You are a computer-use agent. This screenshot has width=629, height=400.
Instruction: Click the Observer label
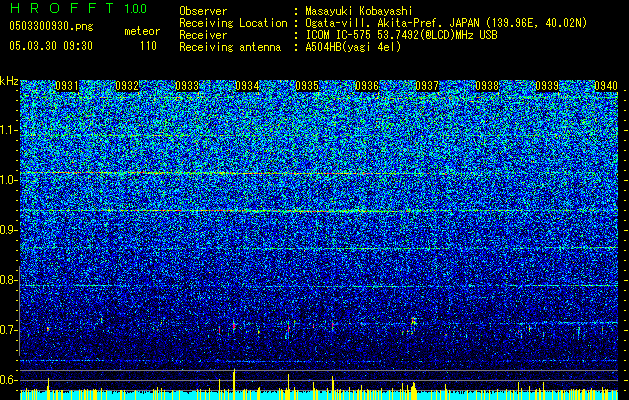tap(203, 11)
